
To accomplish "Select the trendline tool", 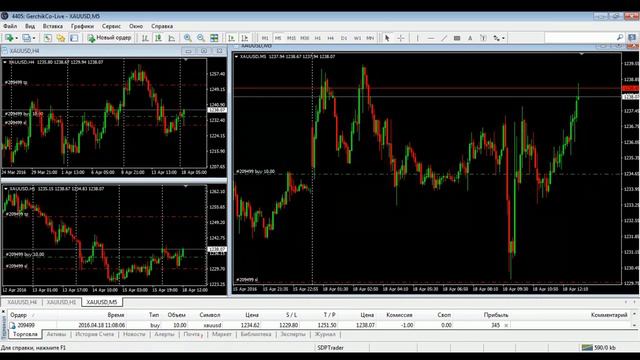I will click(444, 38).
